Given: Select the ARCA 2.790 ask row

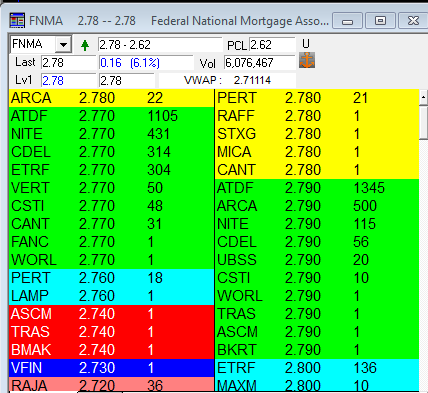Looking at the screenshot, I should point(317,206).
